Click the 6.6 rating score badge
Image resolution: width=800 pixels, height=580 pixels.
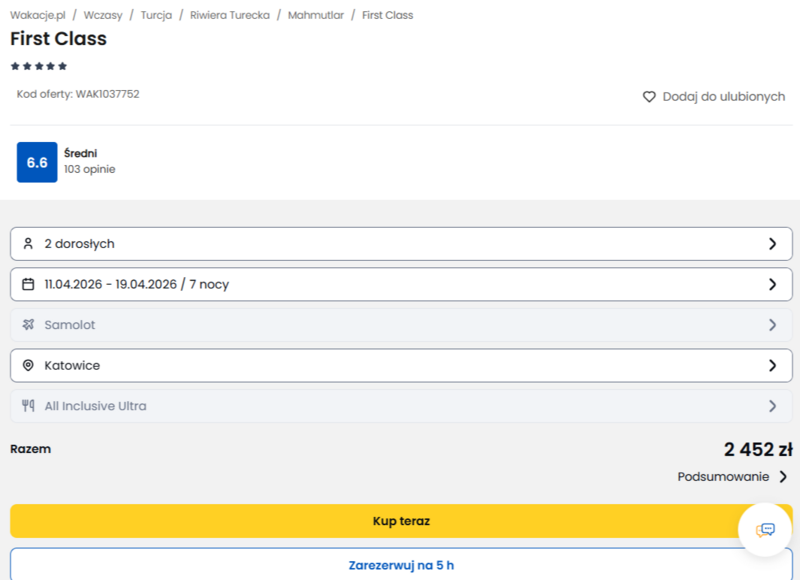(x=37, y=162)
